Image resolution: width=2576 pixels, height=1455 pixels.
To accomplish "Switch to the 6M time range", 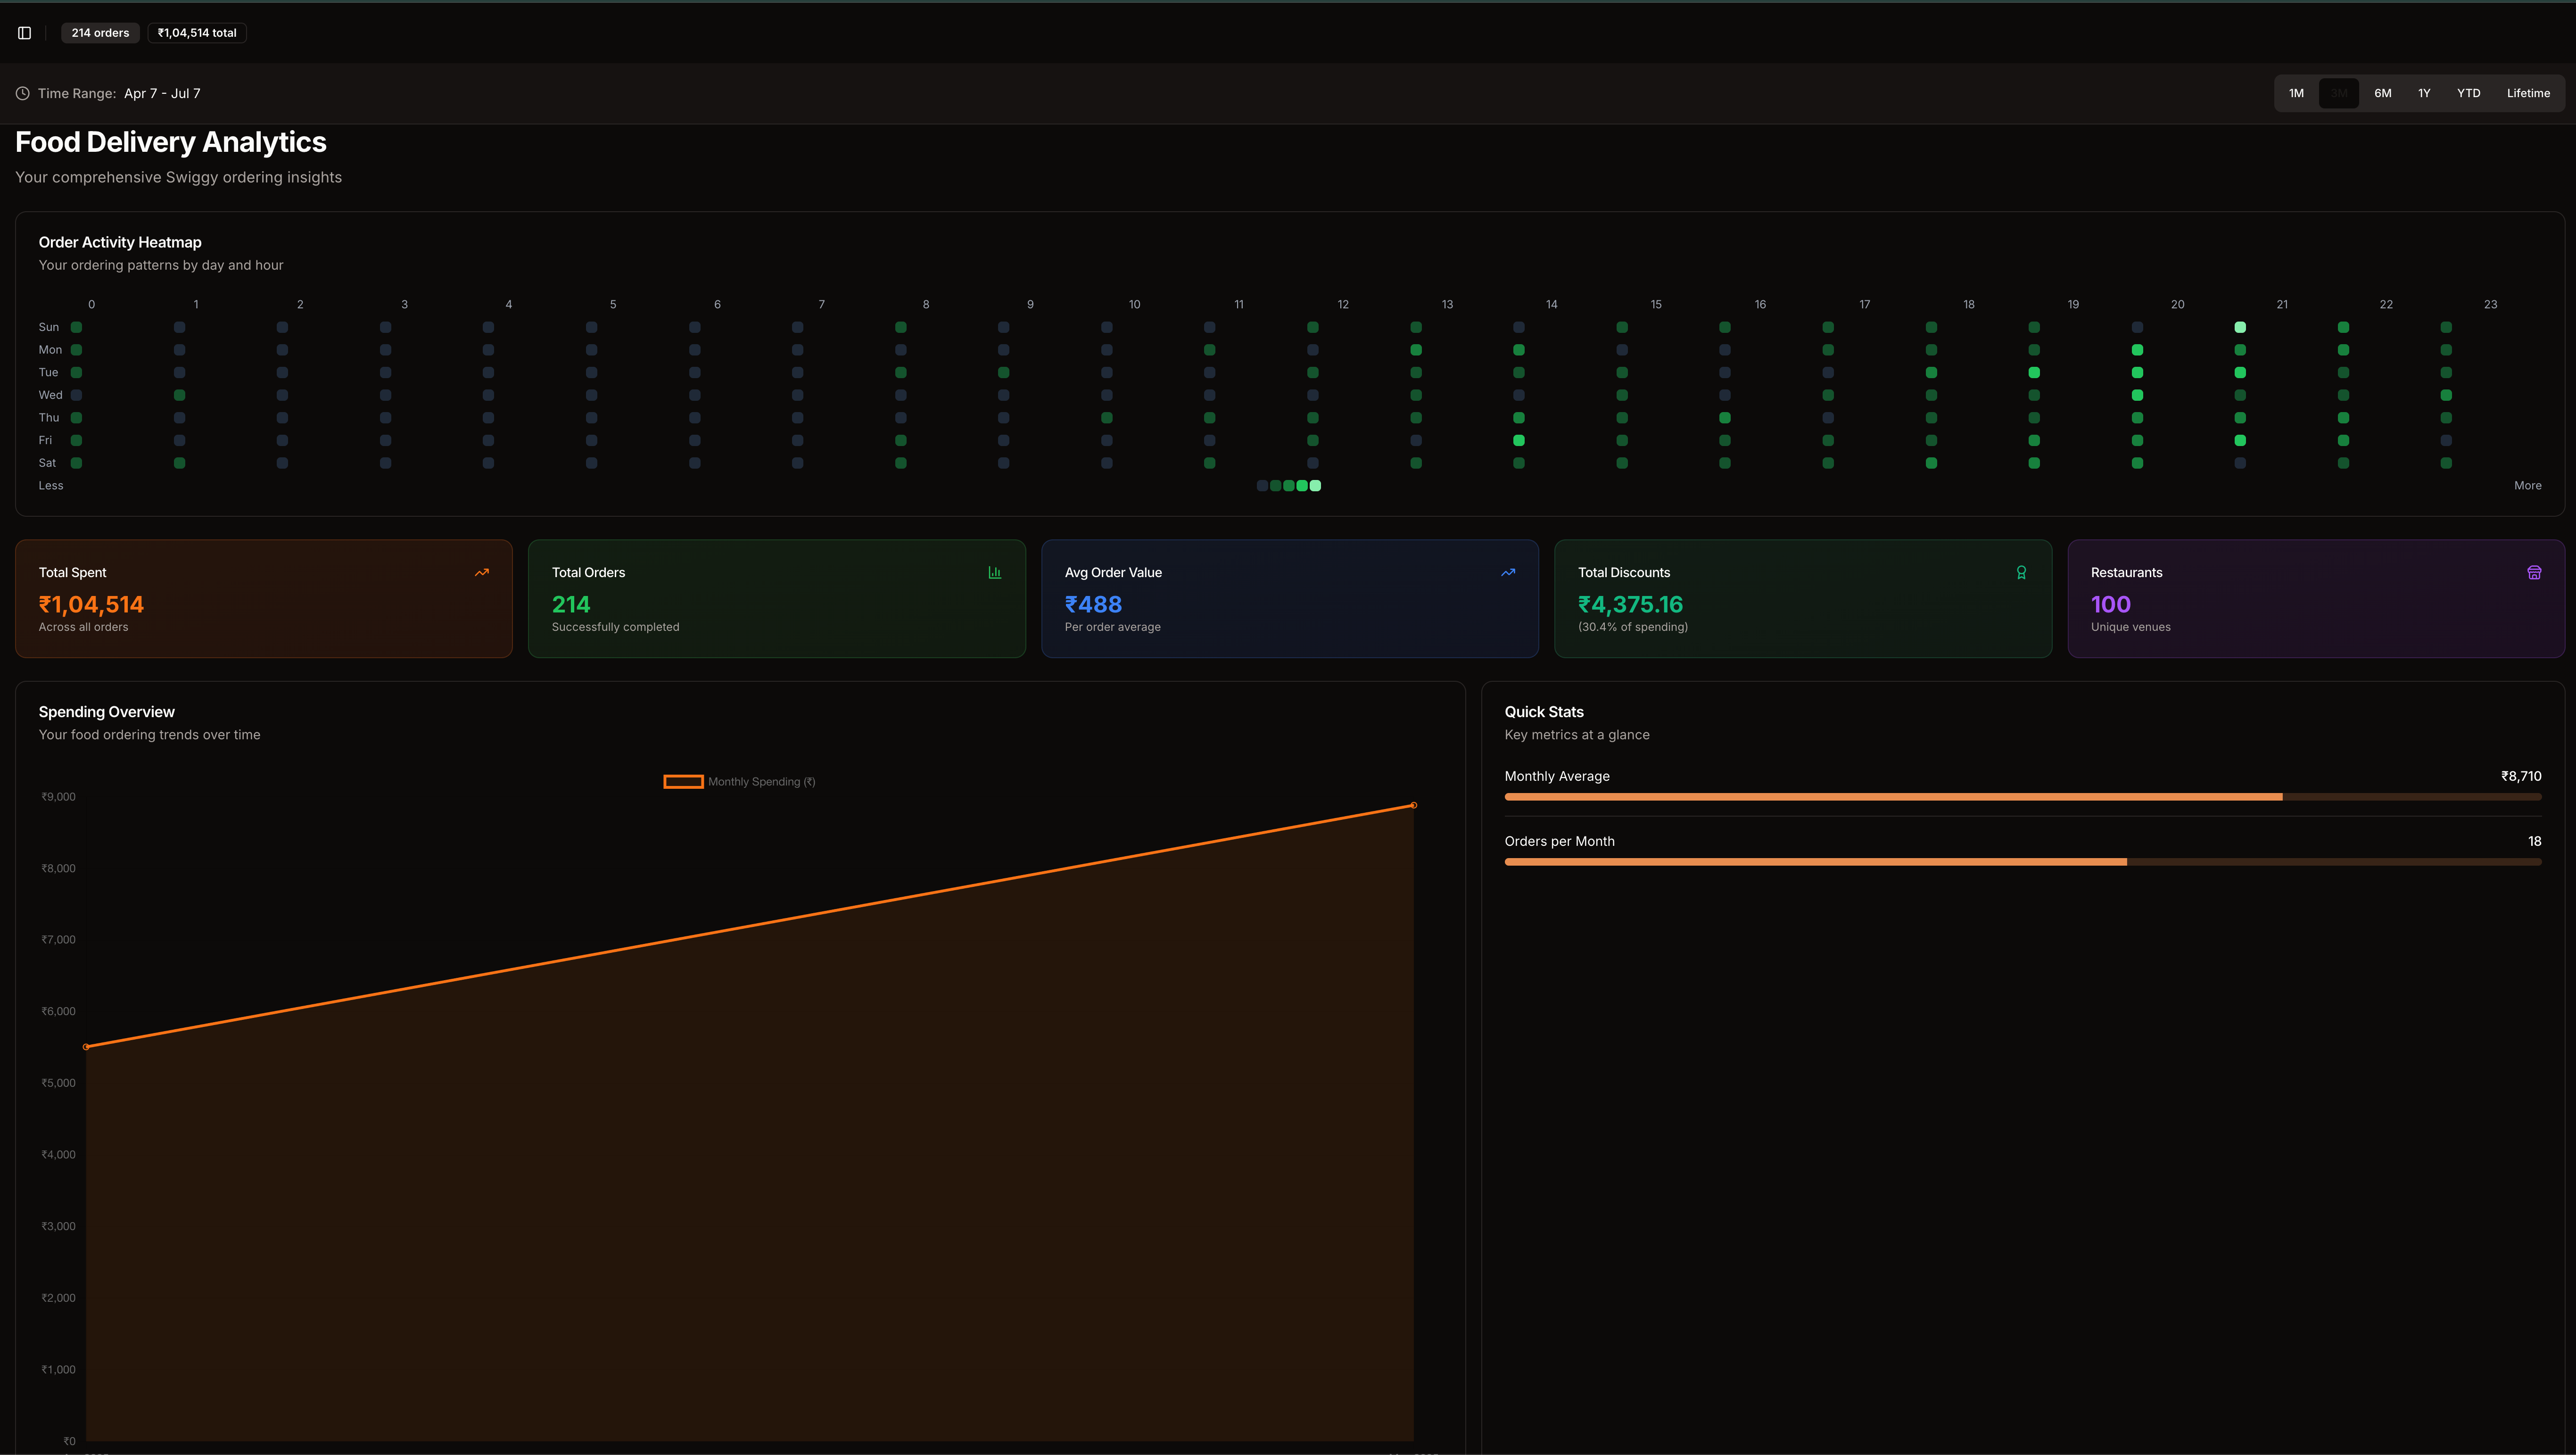I will pyautogui.click(x=2383, y=93).
